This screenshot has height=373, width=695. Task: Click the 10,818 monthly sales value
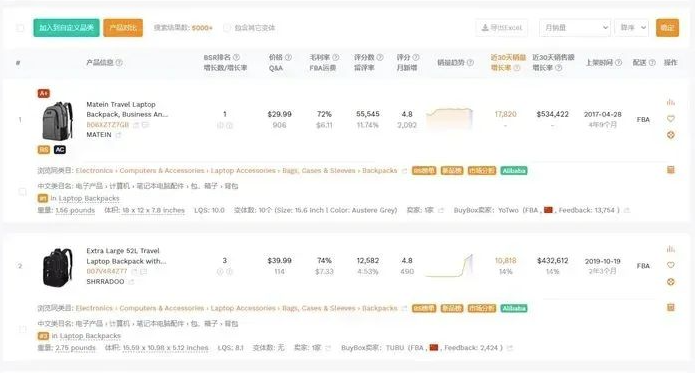[x=505, y=260]
